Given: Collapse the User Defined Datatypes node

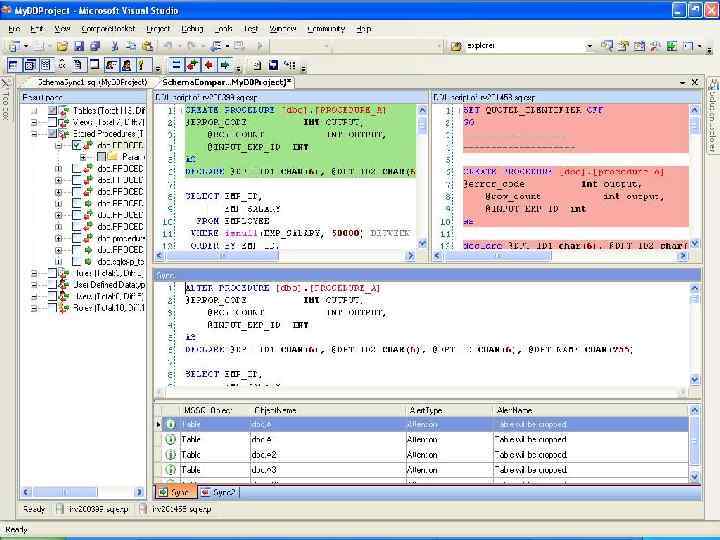Looking at the screenshot, I should (34, 285).
